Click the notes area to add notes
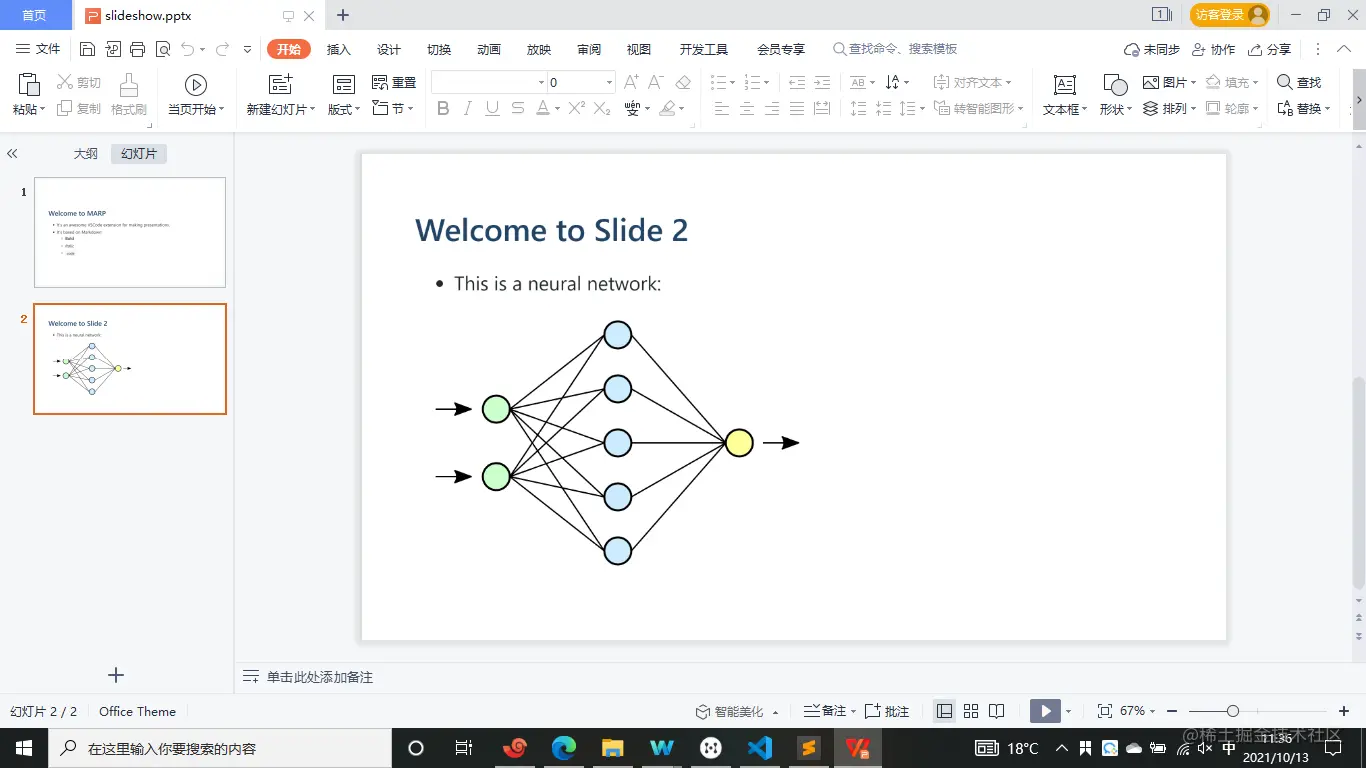This screenshot has height=768, width=1366. coord(320,677)
